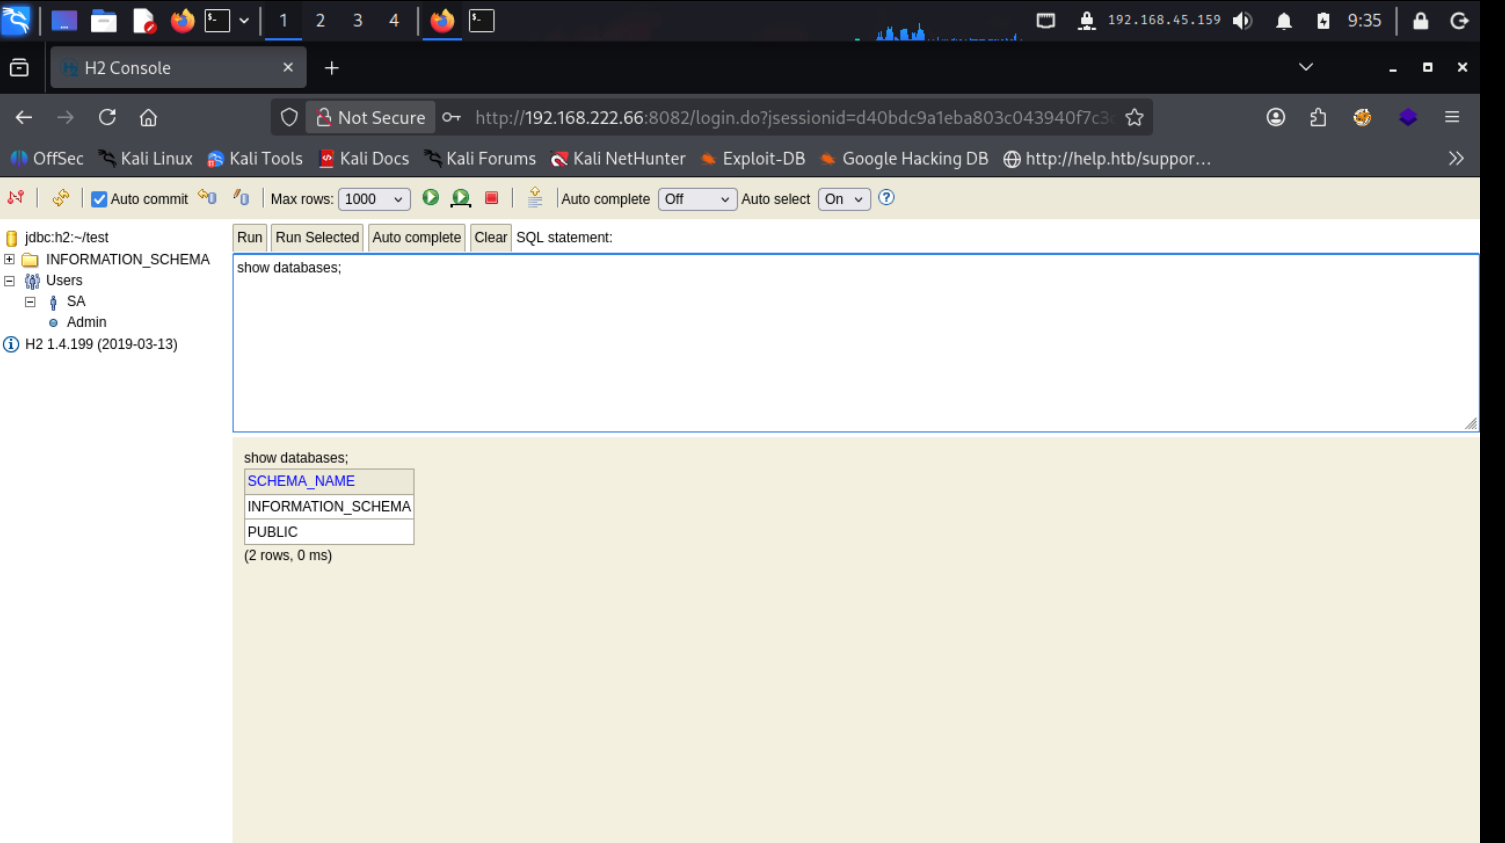Click the Commit icon
The width and height of the screenshot is (1505, 843).
coord(241,198)
